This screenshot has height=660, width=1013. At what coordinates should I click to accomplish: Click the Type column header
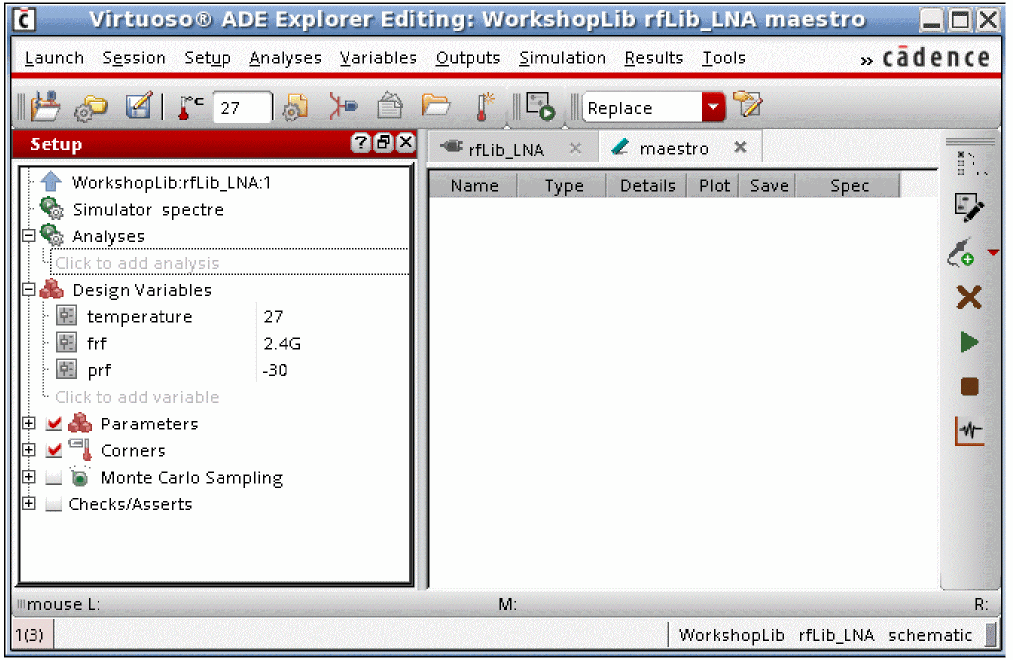coord(563,186)
